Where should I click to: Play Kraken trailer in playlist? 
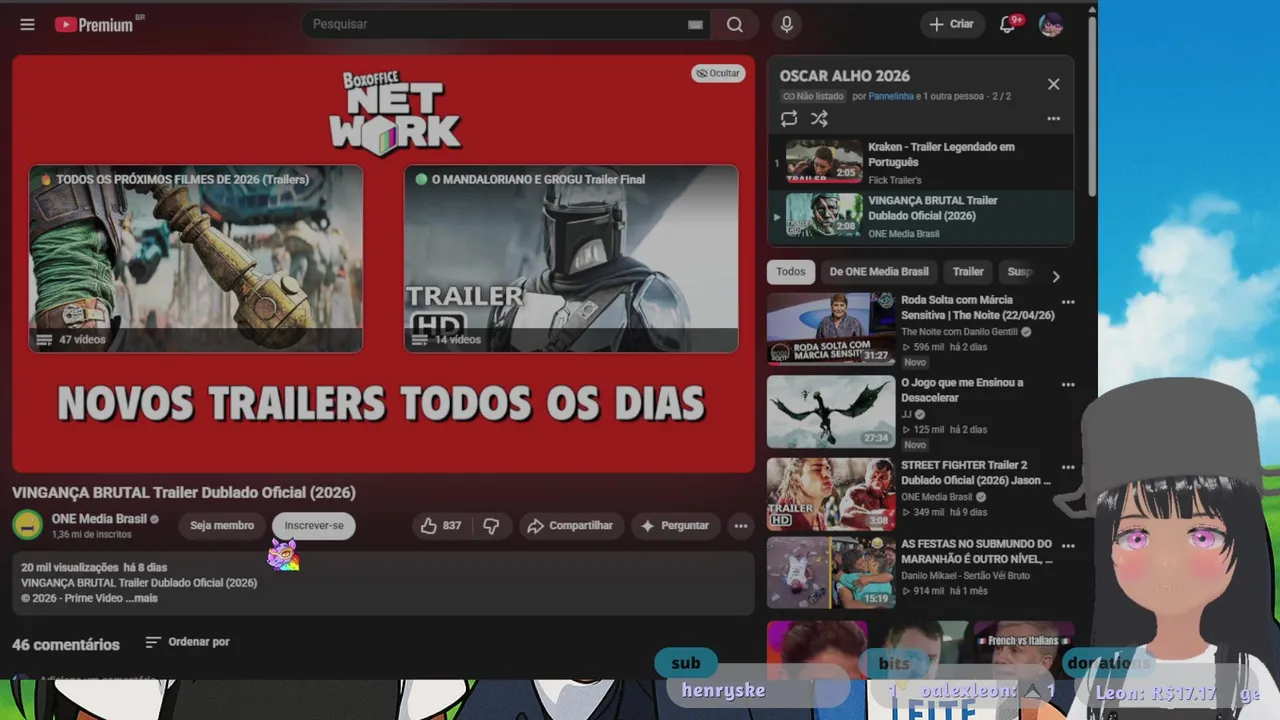[x=921, y=162]
